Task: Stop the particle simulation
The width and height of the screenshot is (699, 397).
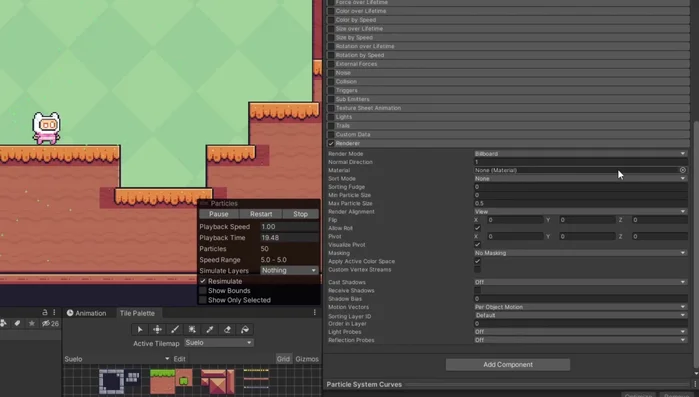Action: coord(300,214)
